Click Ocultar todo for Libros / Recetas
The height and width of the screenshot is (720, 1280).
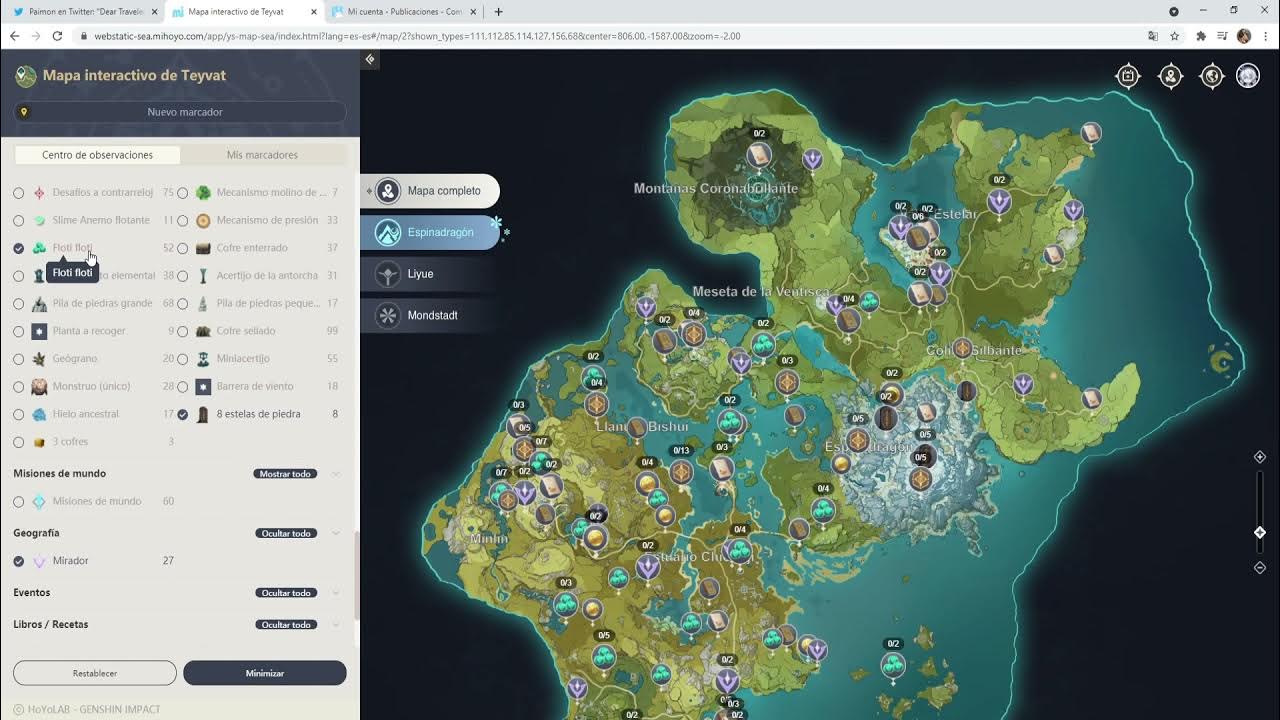pyautogui.click(x=286, y=625)
